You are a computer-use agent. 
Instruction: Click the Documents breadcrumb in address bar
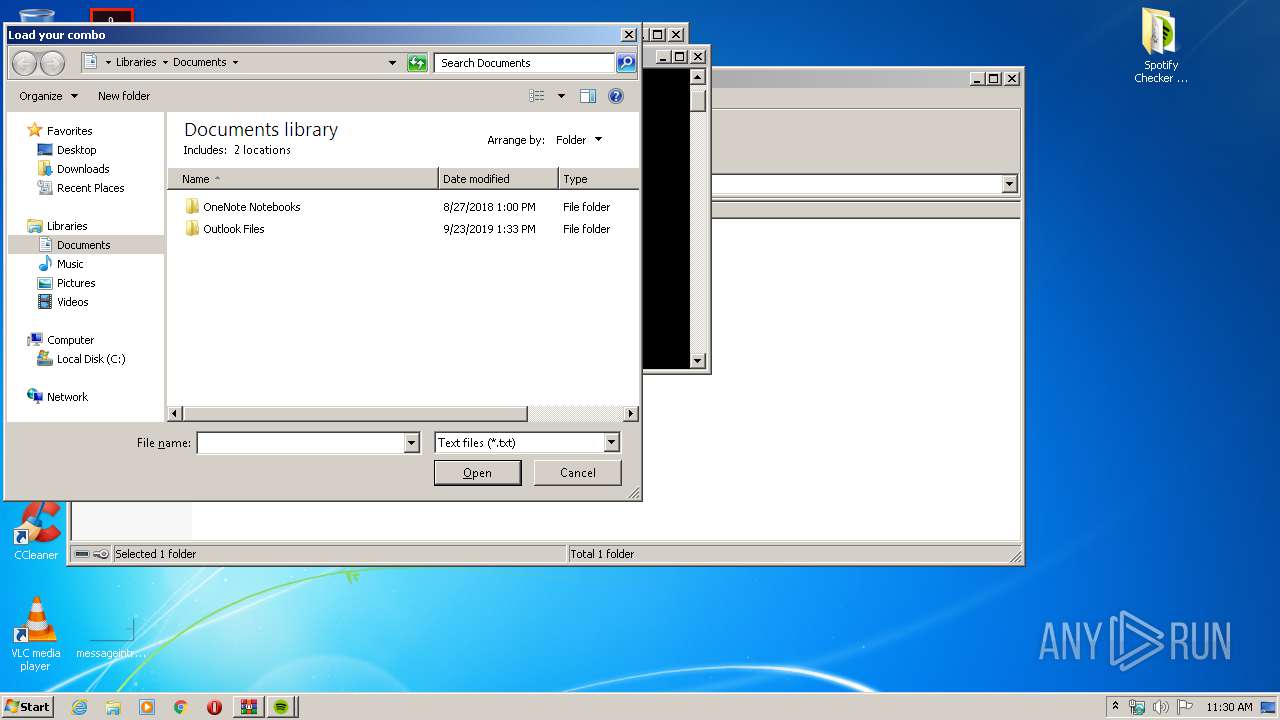200,62
